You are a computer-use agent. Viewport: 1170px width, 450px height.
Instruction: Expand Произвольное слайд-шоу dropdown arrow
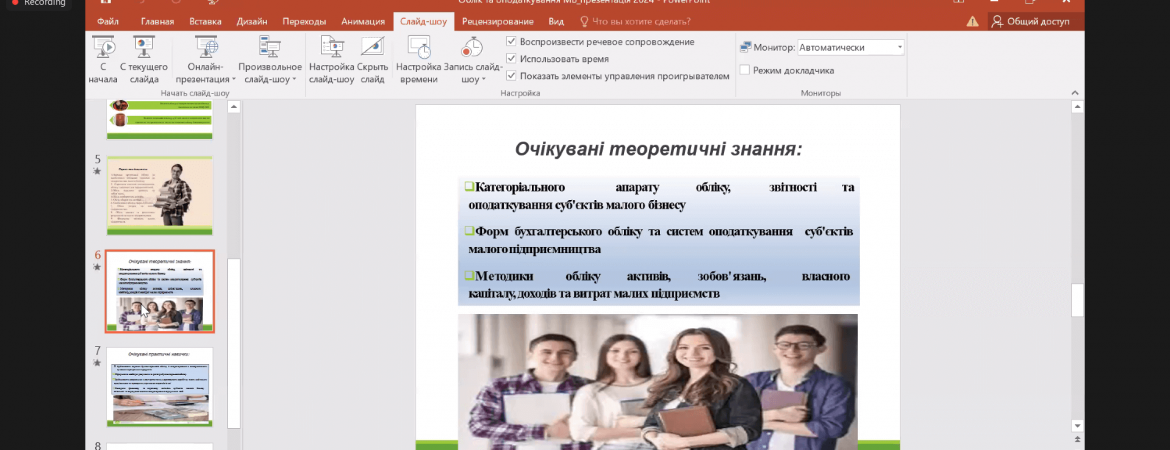(x=294, y=79)
